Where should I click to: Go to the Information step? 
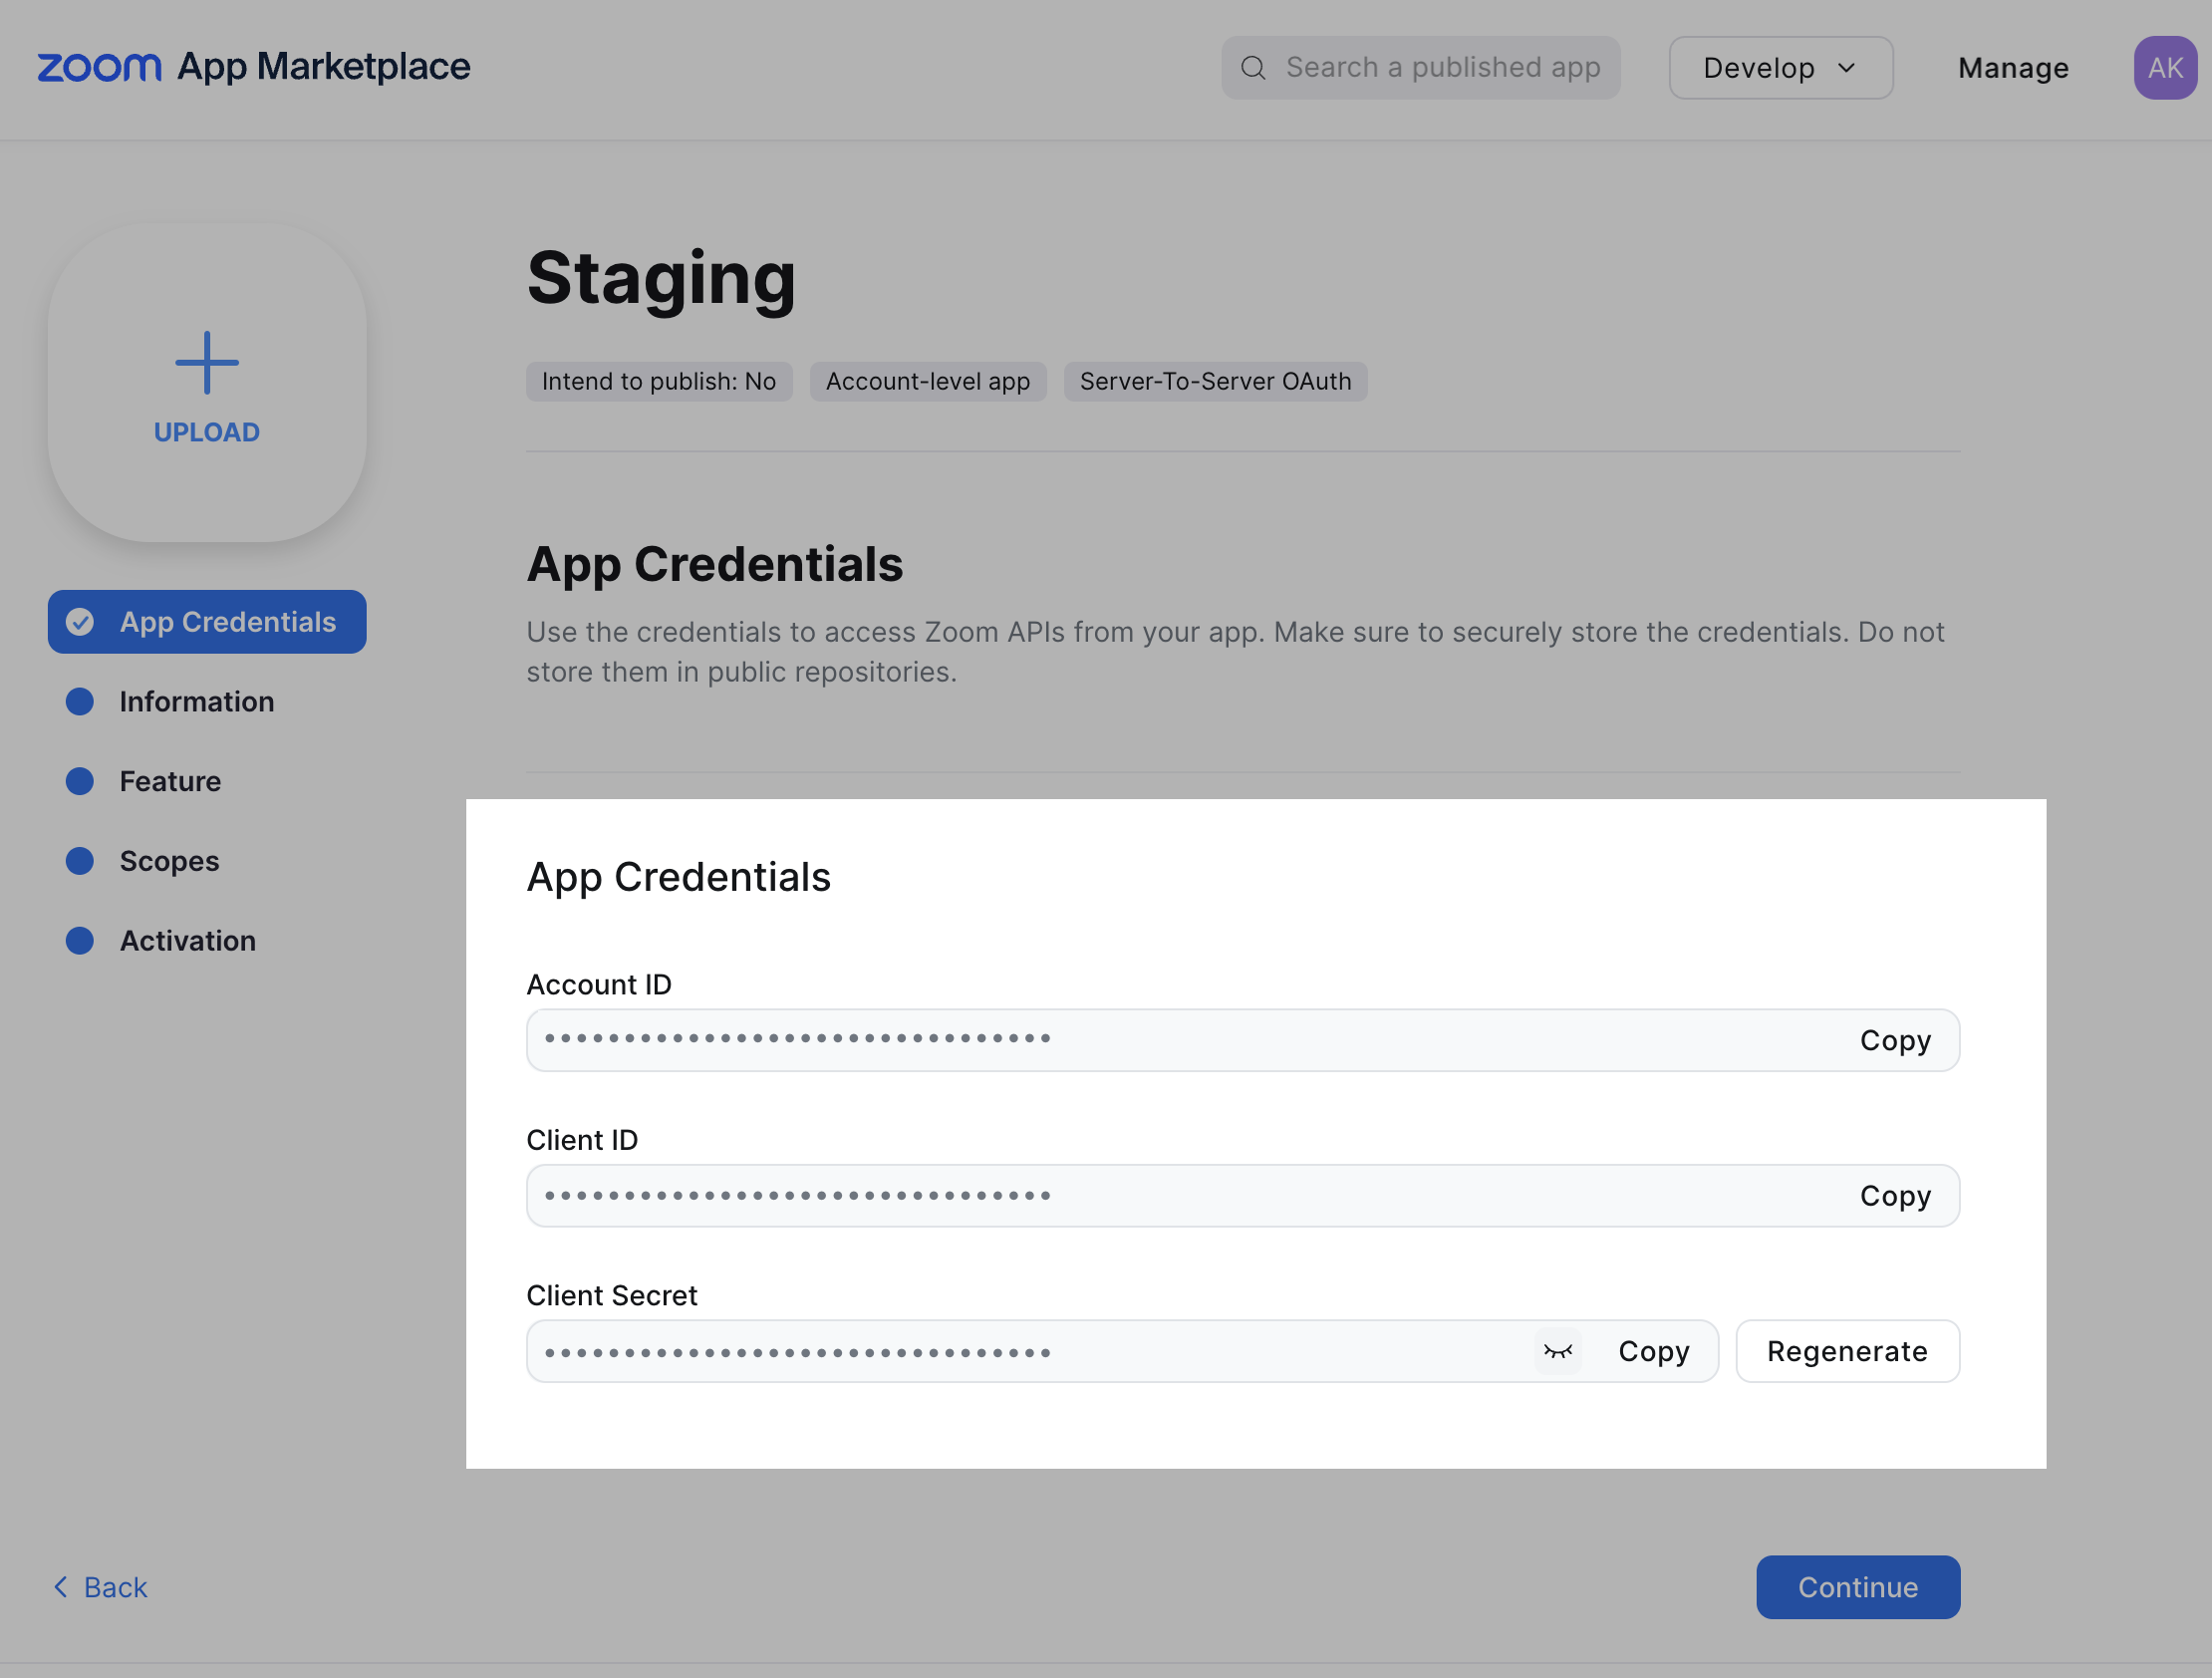point(197,702)
